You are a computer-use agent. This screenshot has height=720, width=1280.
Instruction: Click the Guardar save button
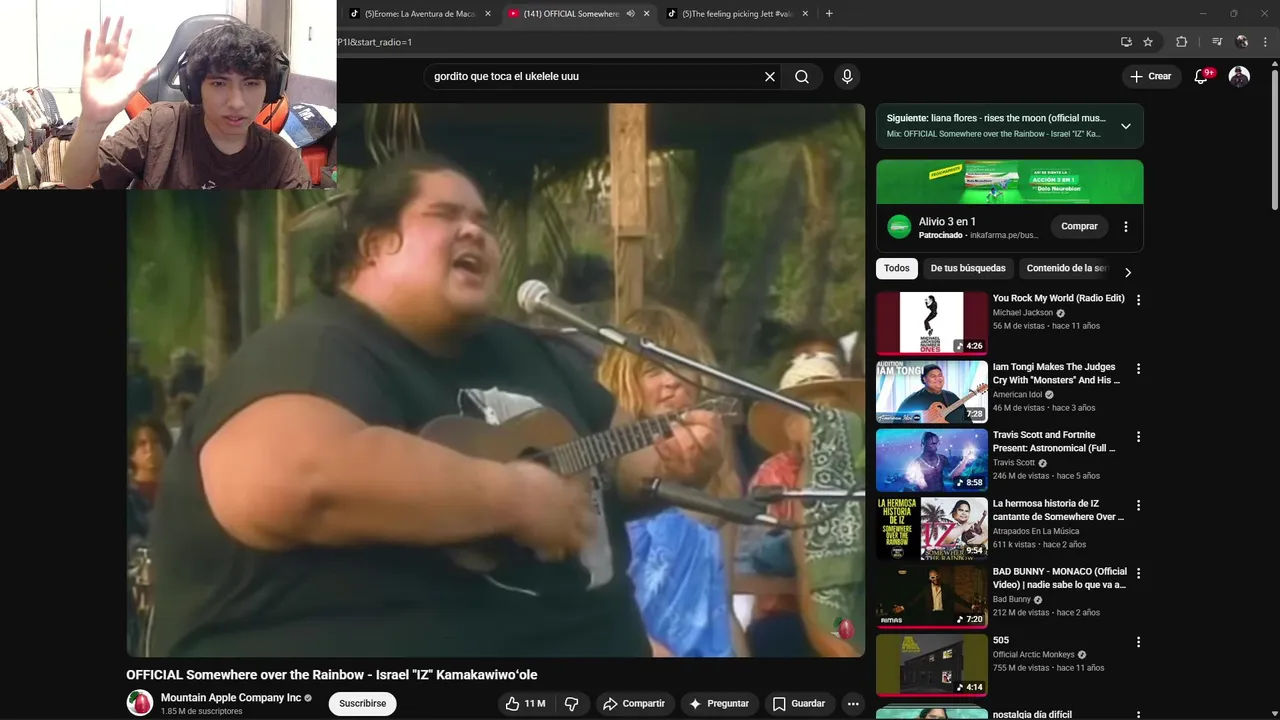pyautogui.click(x=799, y=704)
